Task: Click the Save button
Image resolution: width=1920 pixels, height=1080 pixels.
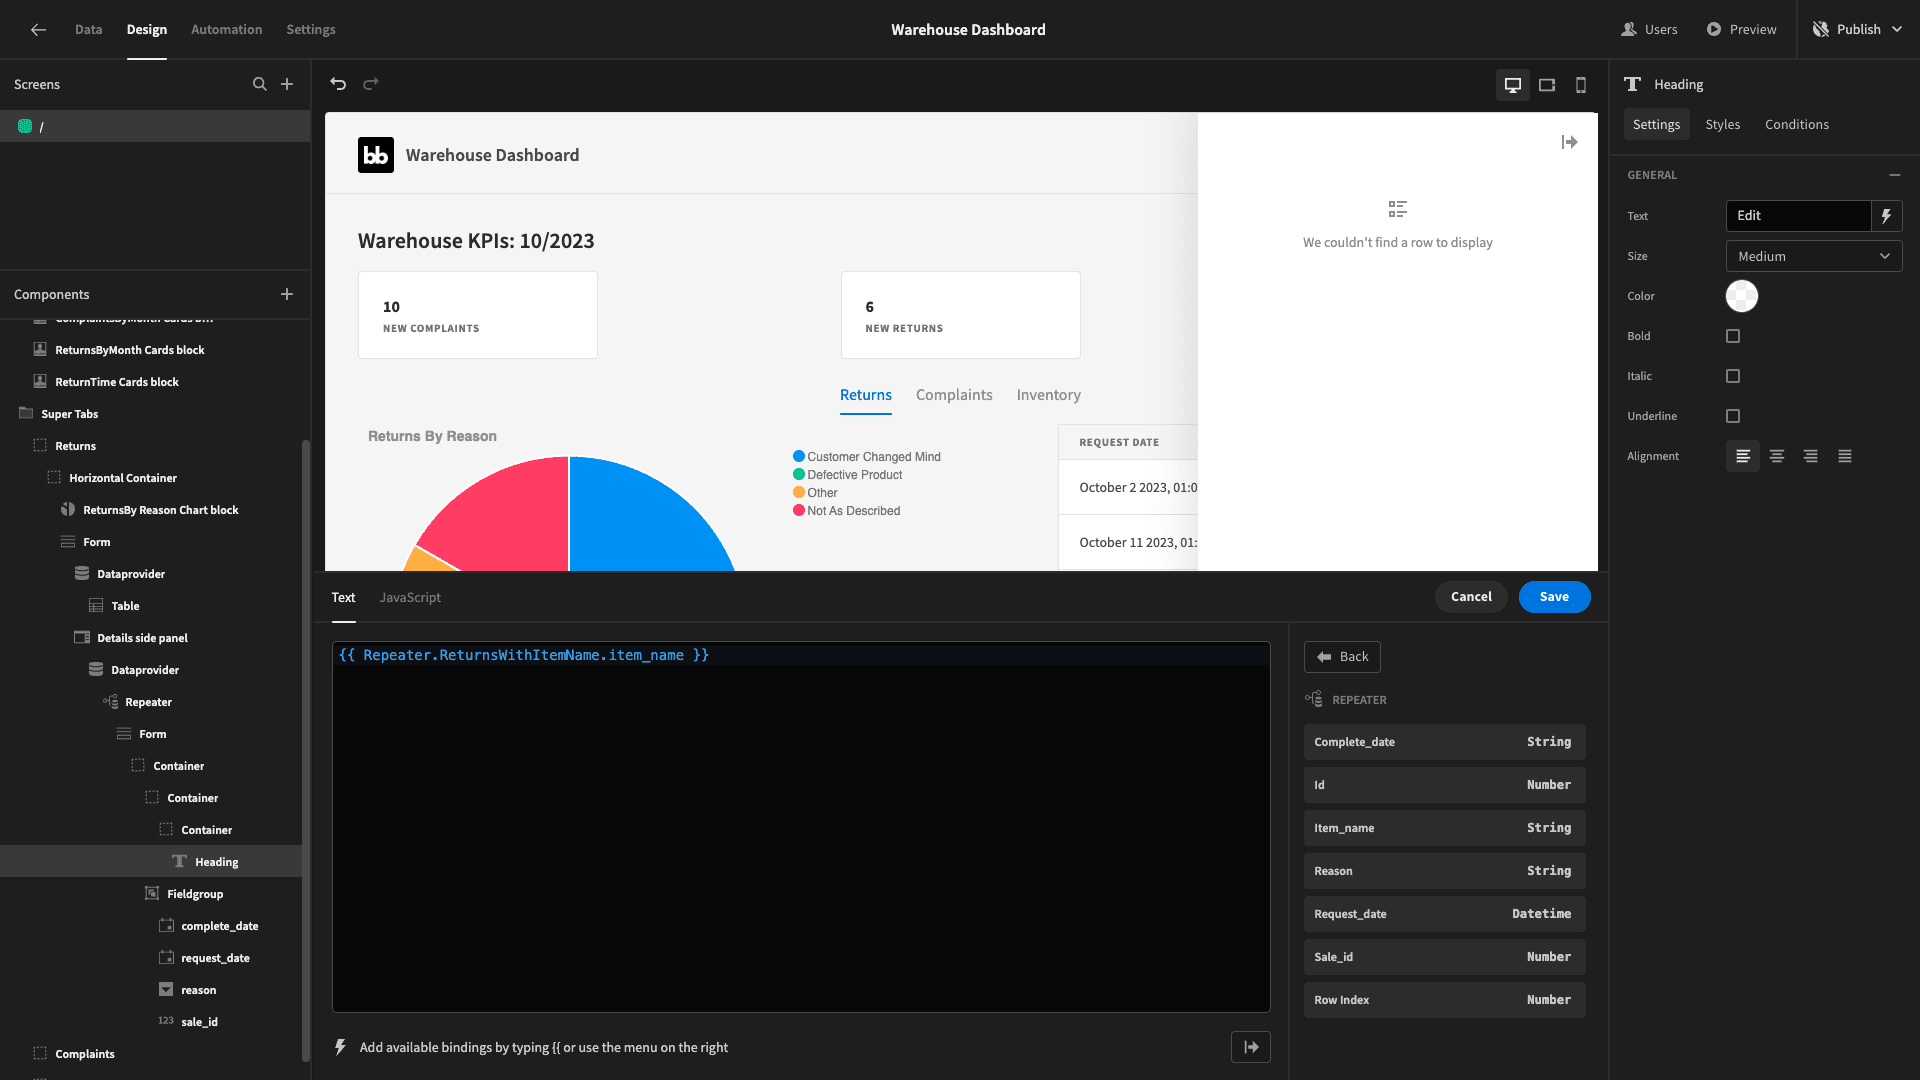Action: (1554, 597)
